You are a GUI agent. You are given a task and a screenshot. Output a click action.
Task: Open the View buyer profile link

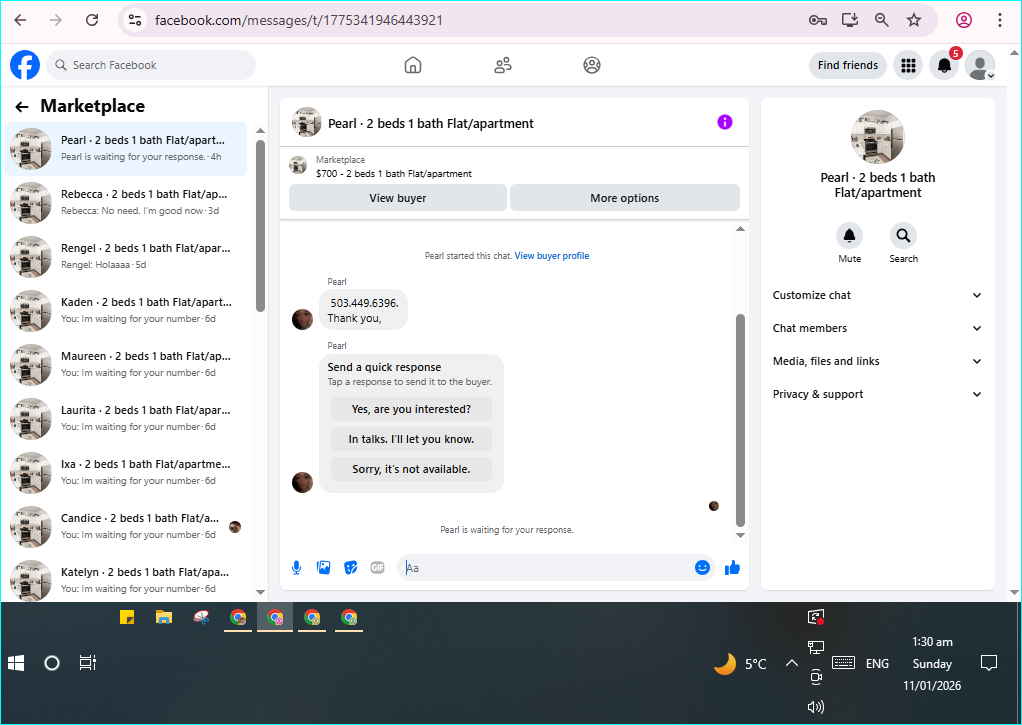(551, 256)
